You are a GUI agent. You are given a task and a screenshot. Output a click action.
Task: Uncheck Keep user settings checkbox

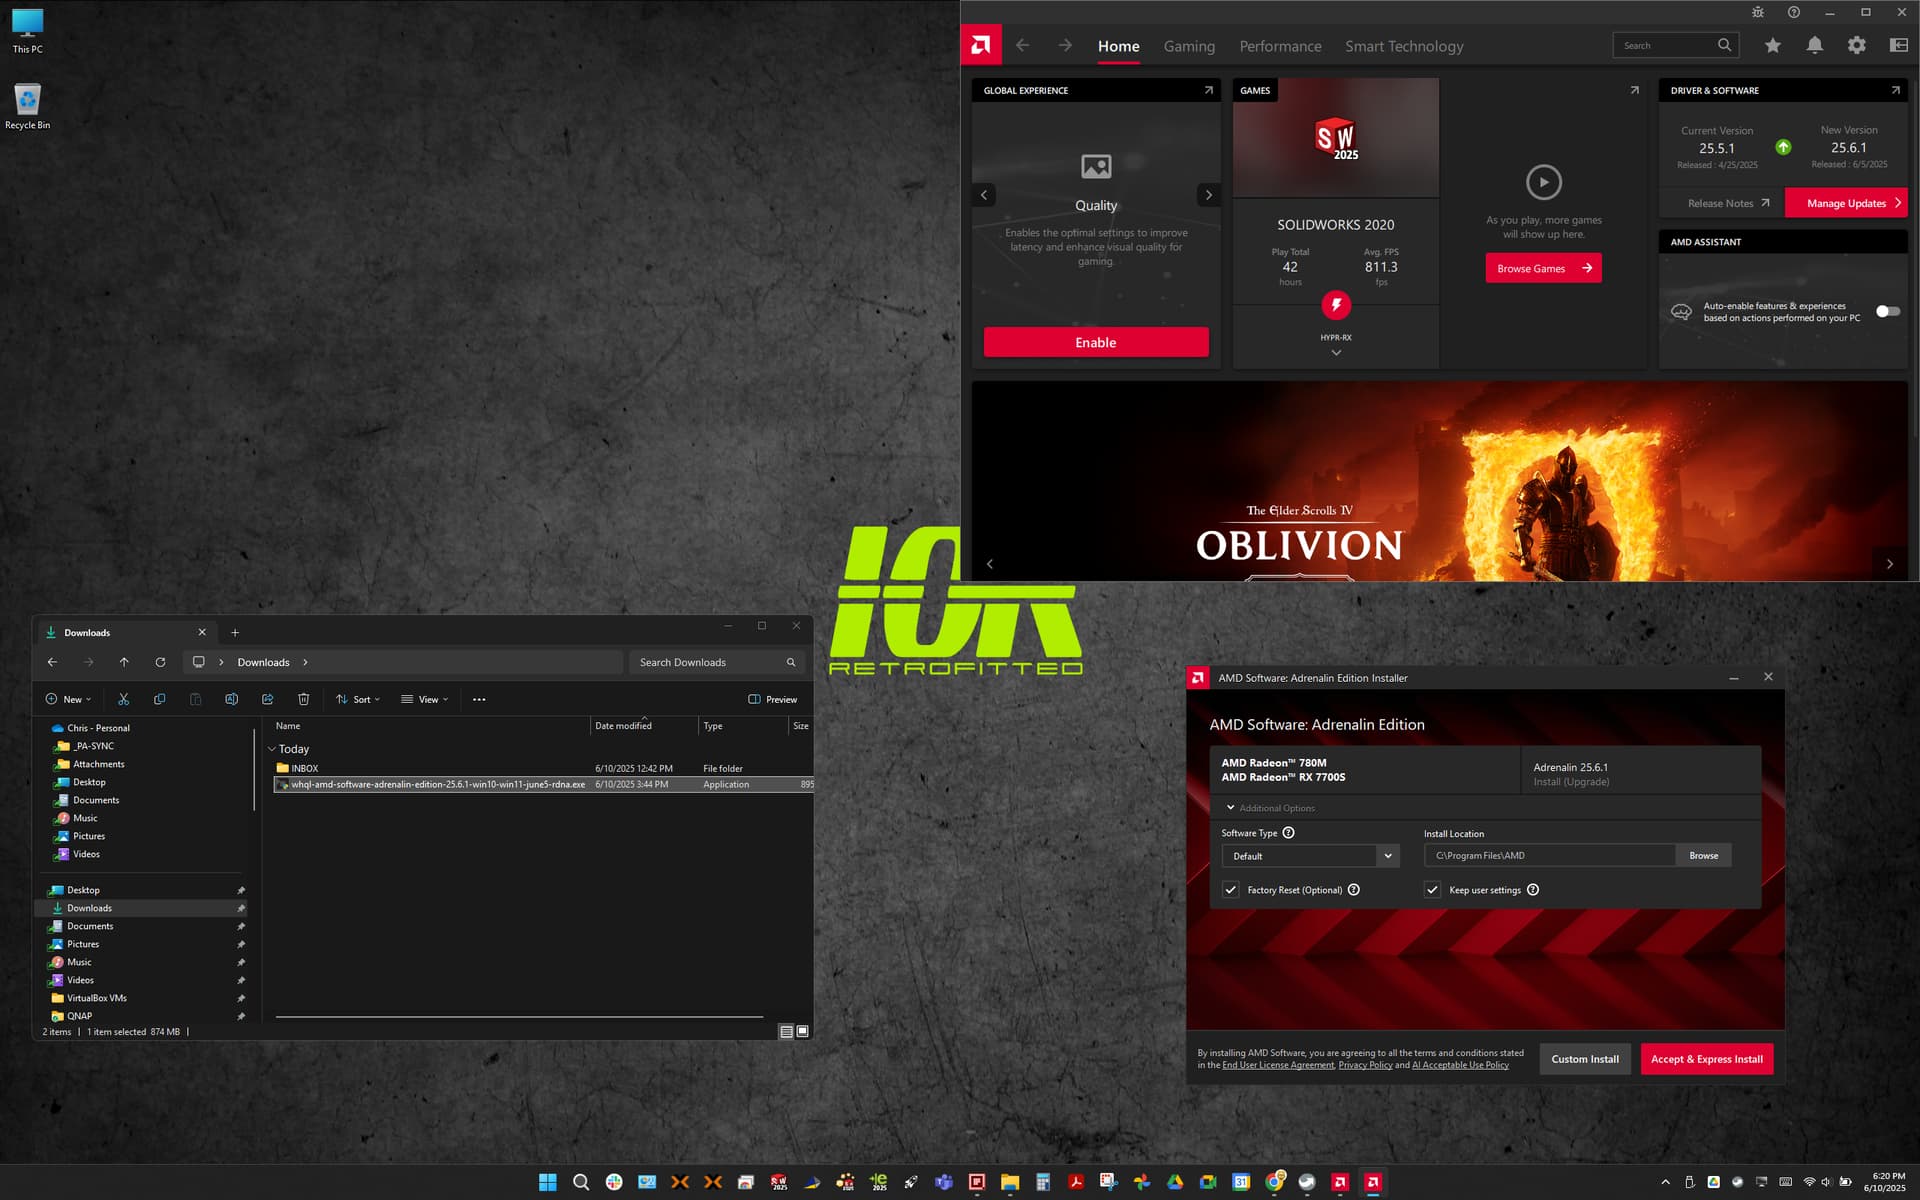click(1432, 889)
